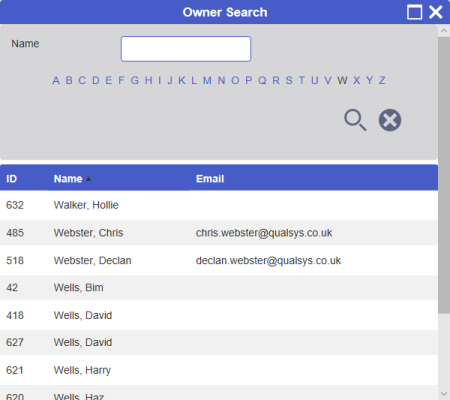The image size is (450, 400).
Task: Filter owners by letter J
Action: click(x=170, y=80)
